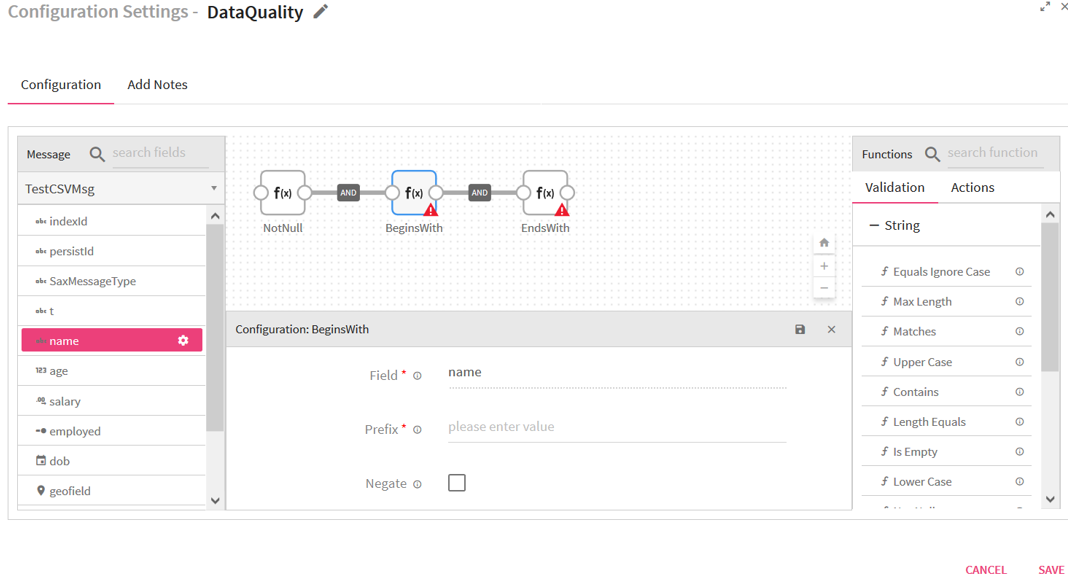Click the CANCEL button

tap(986, 570)
